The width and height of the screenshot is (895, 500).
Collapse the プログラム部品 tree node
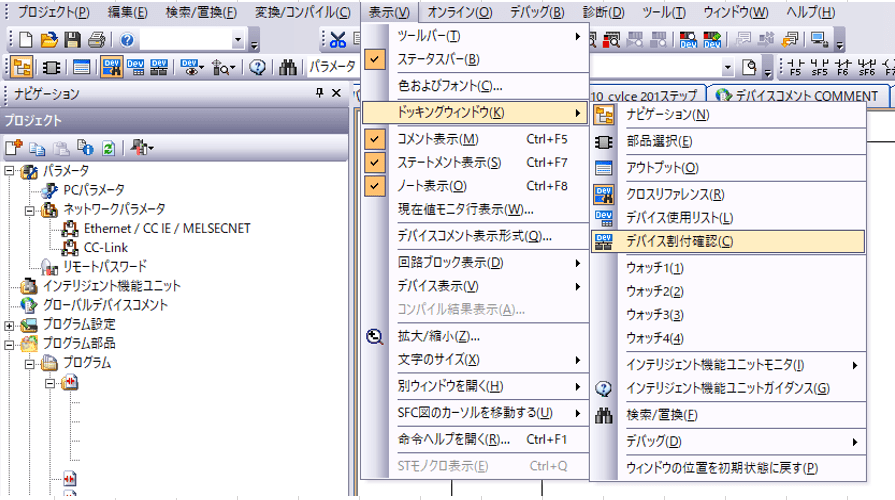click(x=9, y=345)
